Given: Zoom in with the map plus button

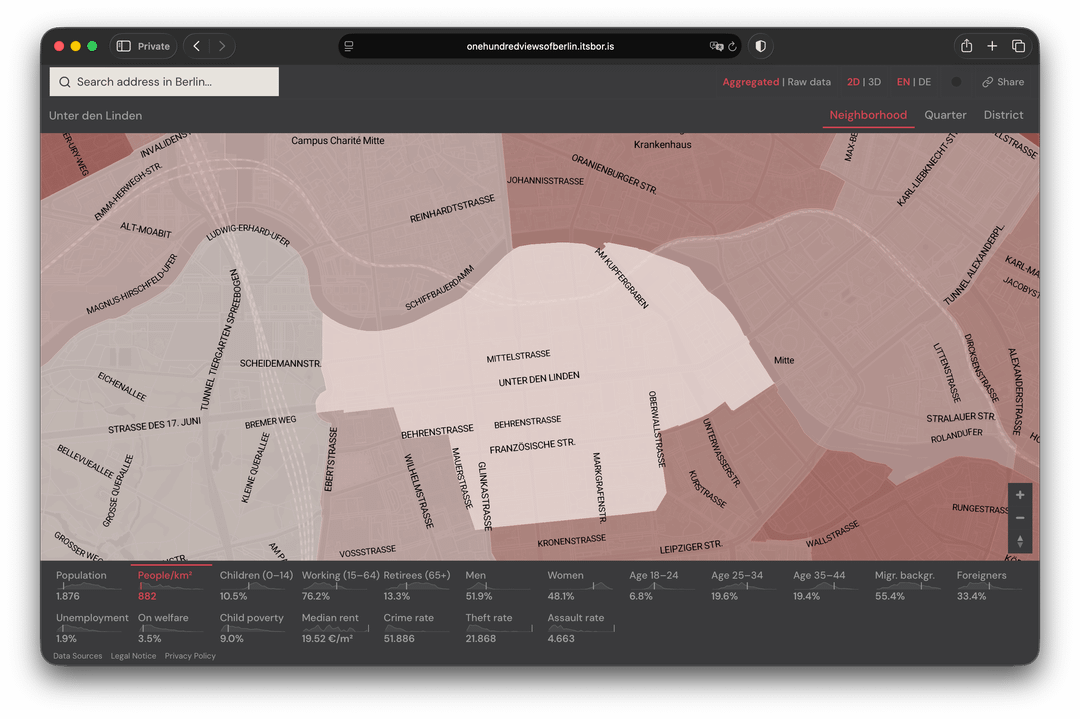Looking at the screenshot, I should tap(1020, 495).
